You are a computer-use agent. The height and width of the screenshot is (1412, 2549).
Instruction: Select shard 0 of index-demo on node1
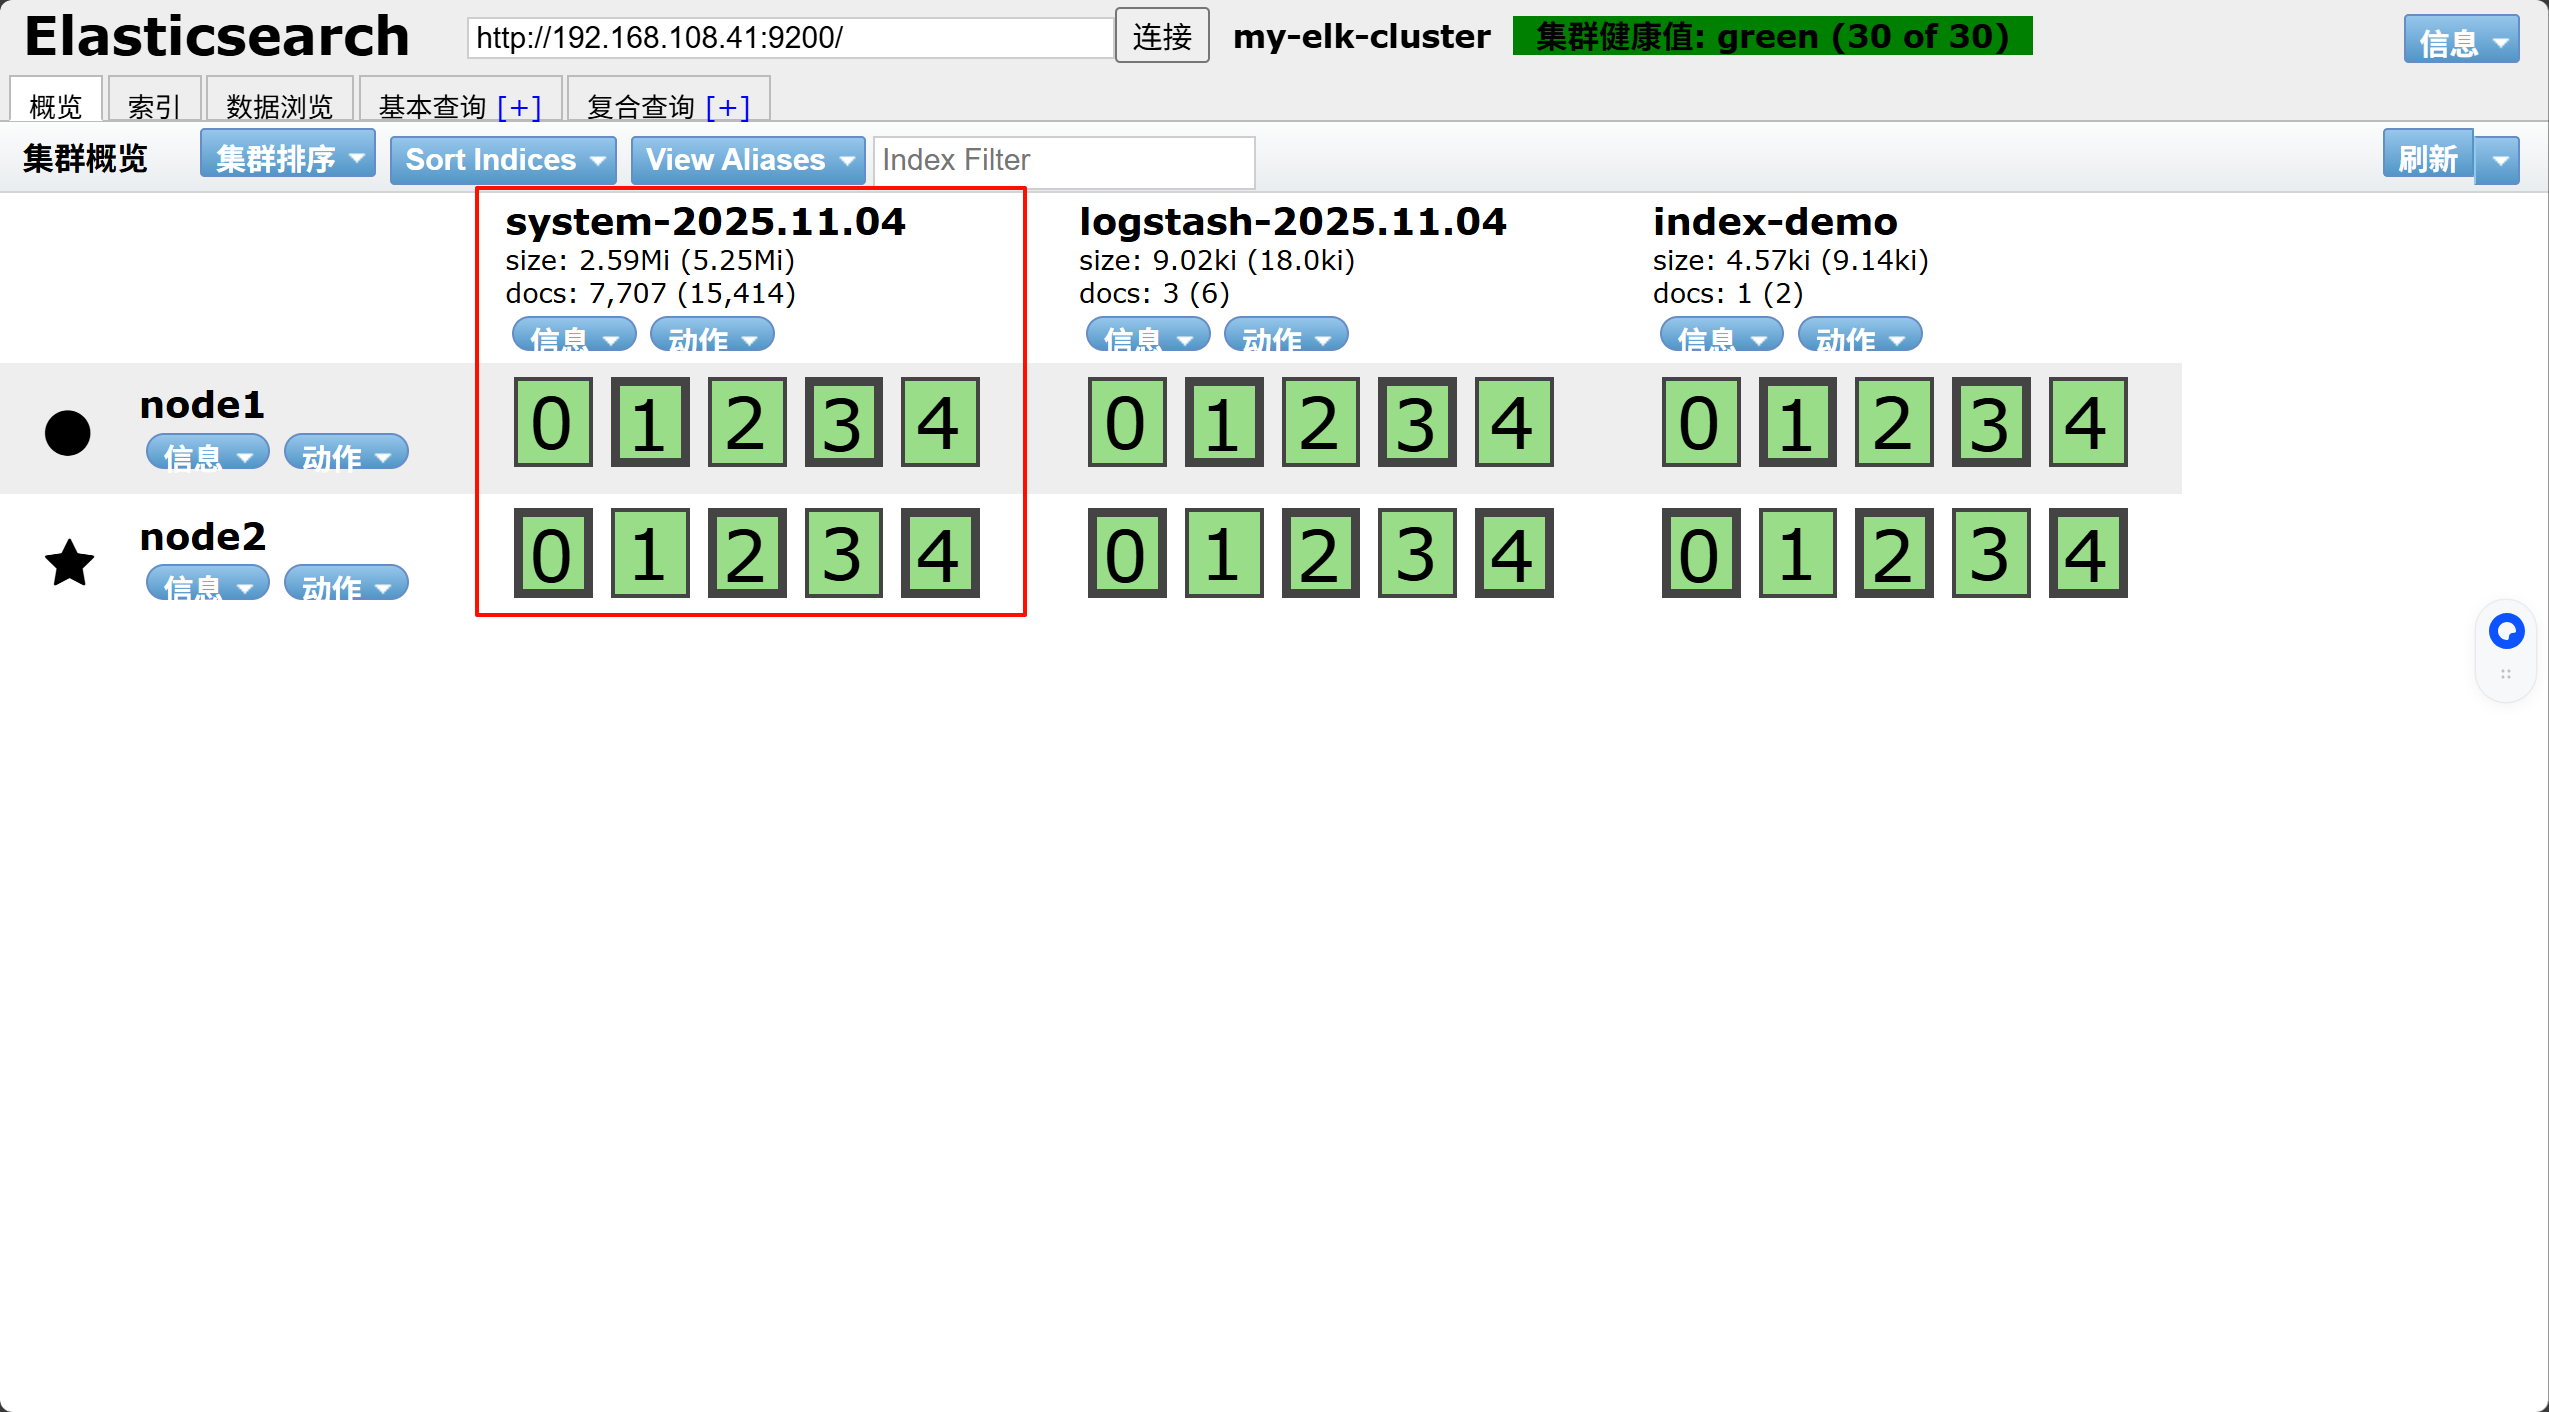[x=1701, y=422]
